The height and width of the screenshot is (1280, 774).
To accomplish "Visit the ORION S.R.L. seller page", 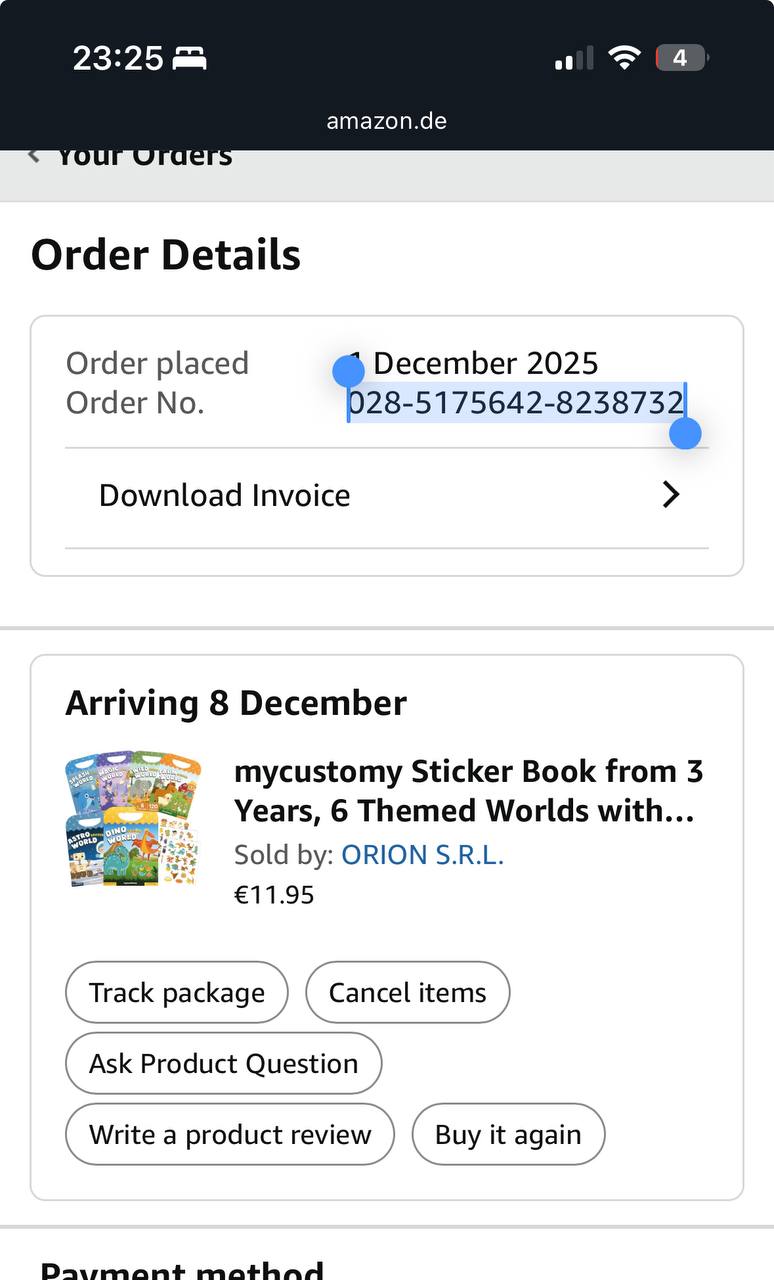I will pyautogui.click(x=422, y=855).
